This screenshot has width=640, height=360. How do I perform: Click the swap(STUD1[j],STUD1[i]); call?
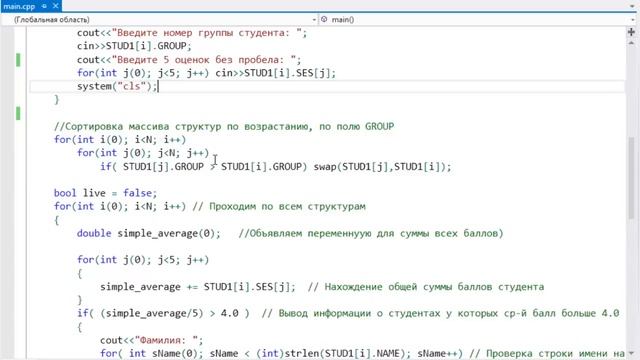click(x=382, y=167)
